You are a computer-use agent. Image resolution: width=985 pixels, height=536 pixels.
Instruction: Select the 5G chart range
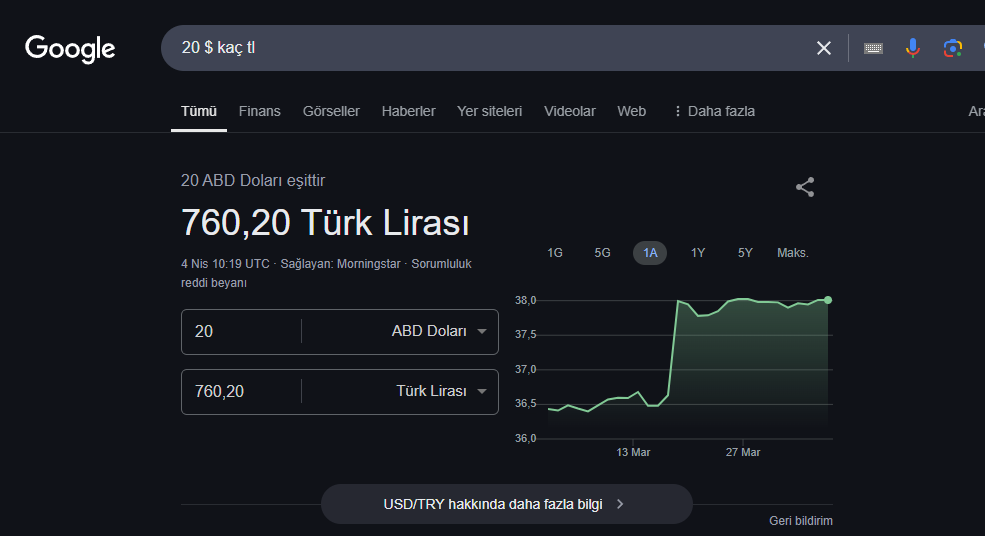click(602, 253)
